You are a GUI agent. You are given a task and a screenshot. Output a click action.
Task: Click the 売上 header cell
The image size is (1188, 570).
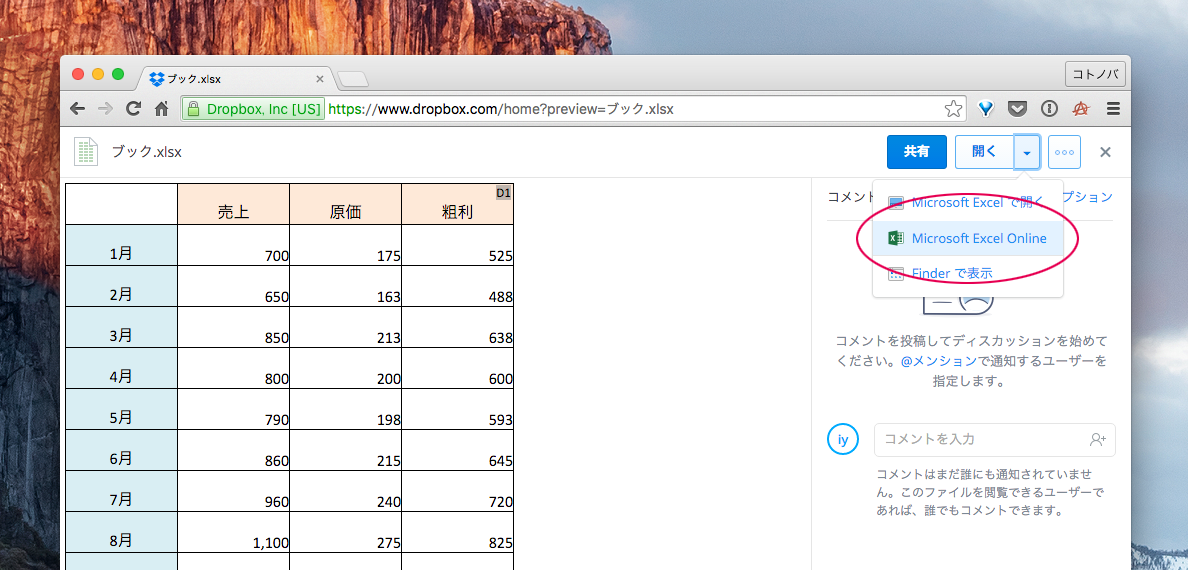[x=233, y=204]
